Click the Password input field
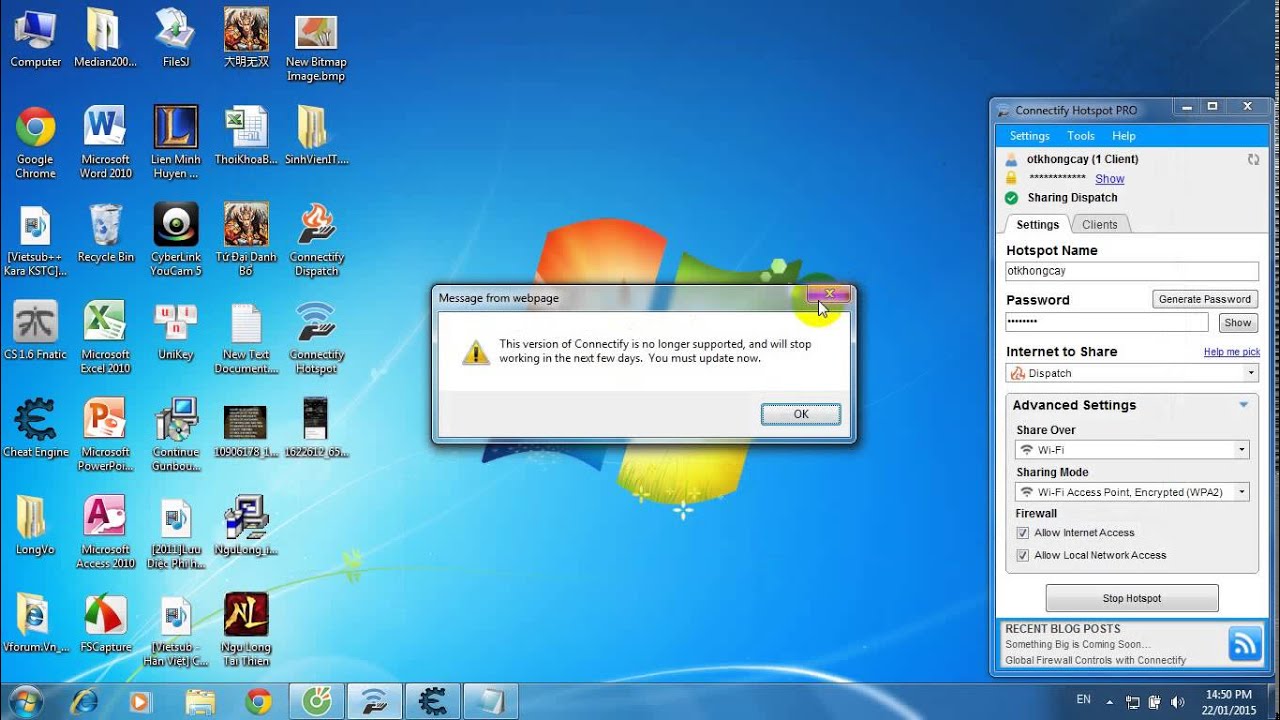Viewport: 1280px width, 720px height. tap(1107, 322)
